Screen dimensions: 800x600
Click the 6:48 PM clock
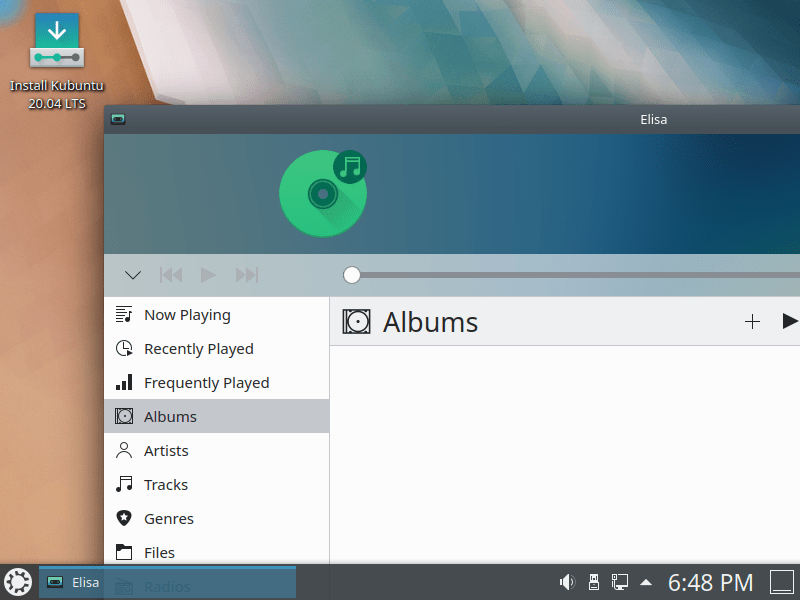710,582
